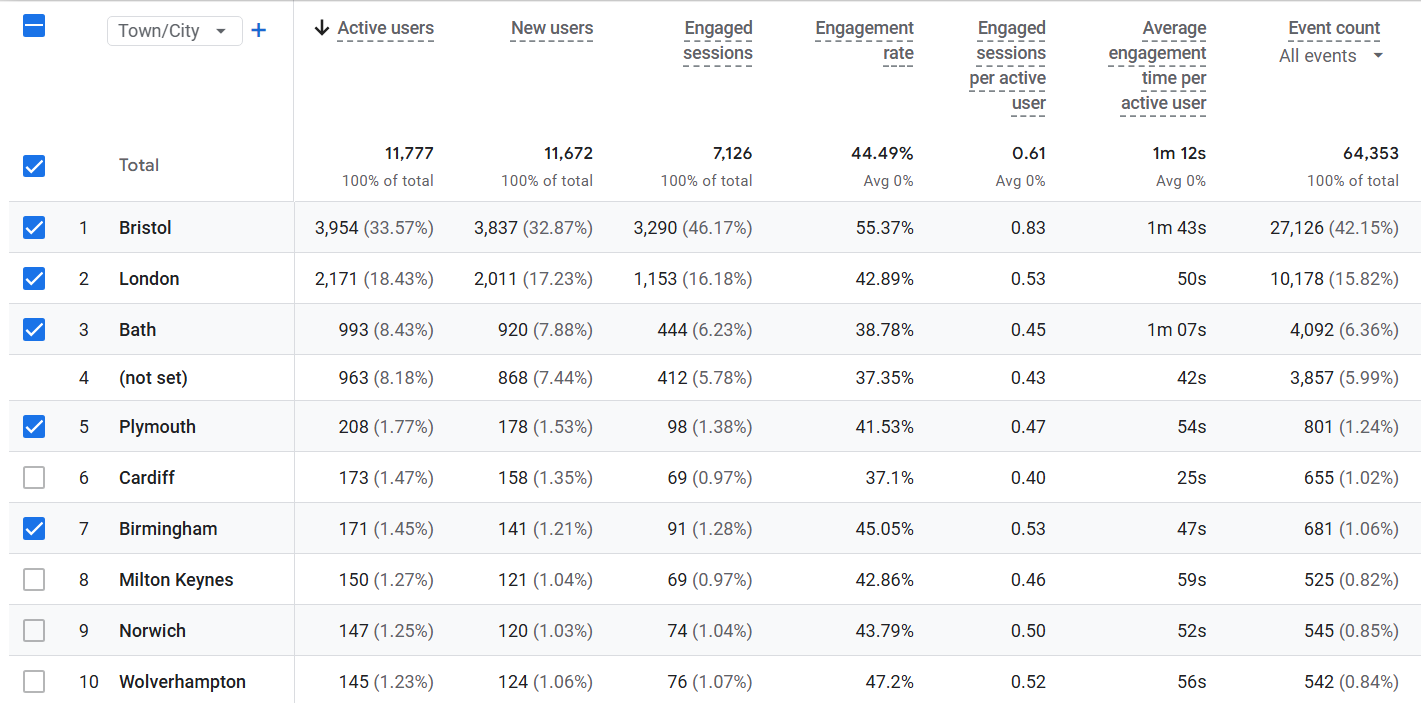Uncheck the Total row checkbox

[34, 165]
